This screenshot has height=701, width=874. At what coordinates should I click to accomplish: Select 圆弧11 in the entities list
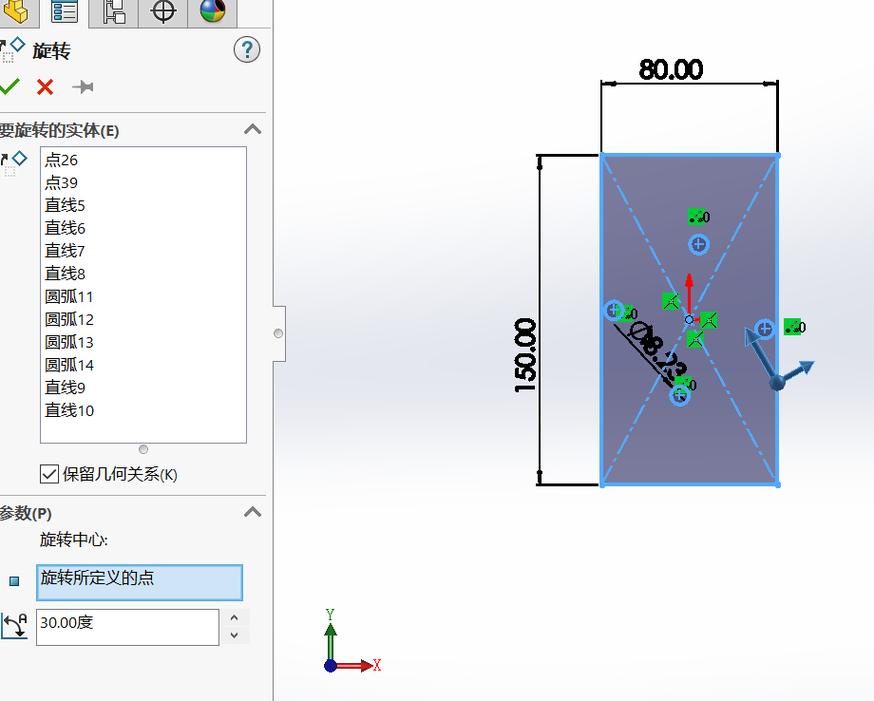click(68, 296)
